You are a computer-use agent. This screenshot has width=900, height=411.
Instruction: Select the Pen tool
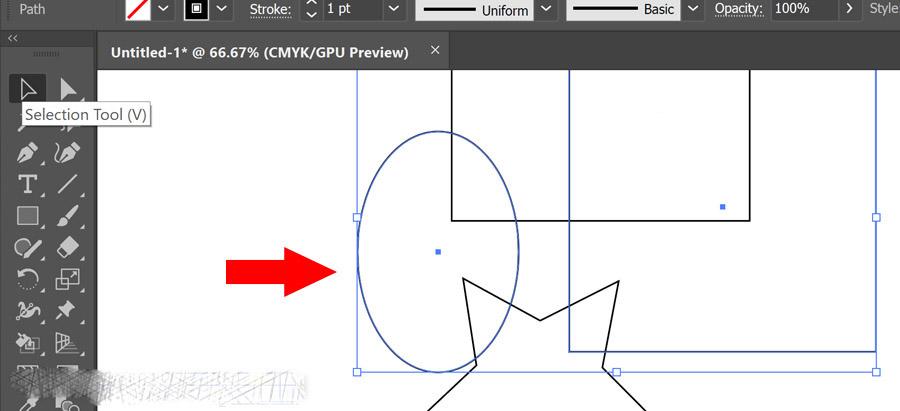click(x=27, y=153)
